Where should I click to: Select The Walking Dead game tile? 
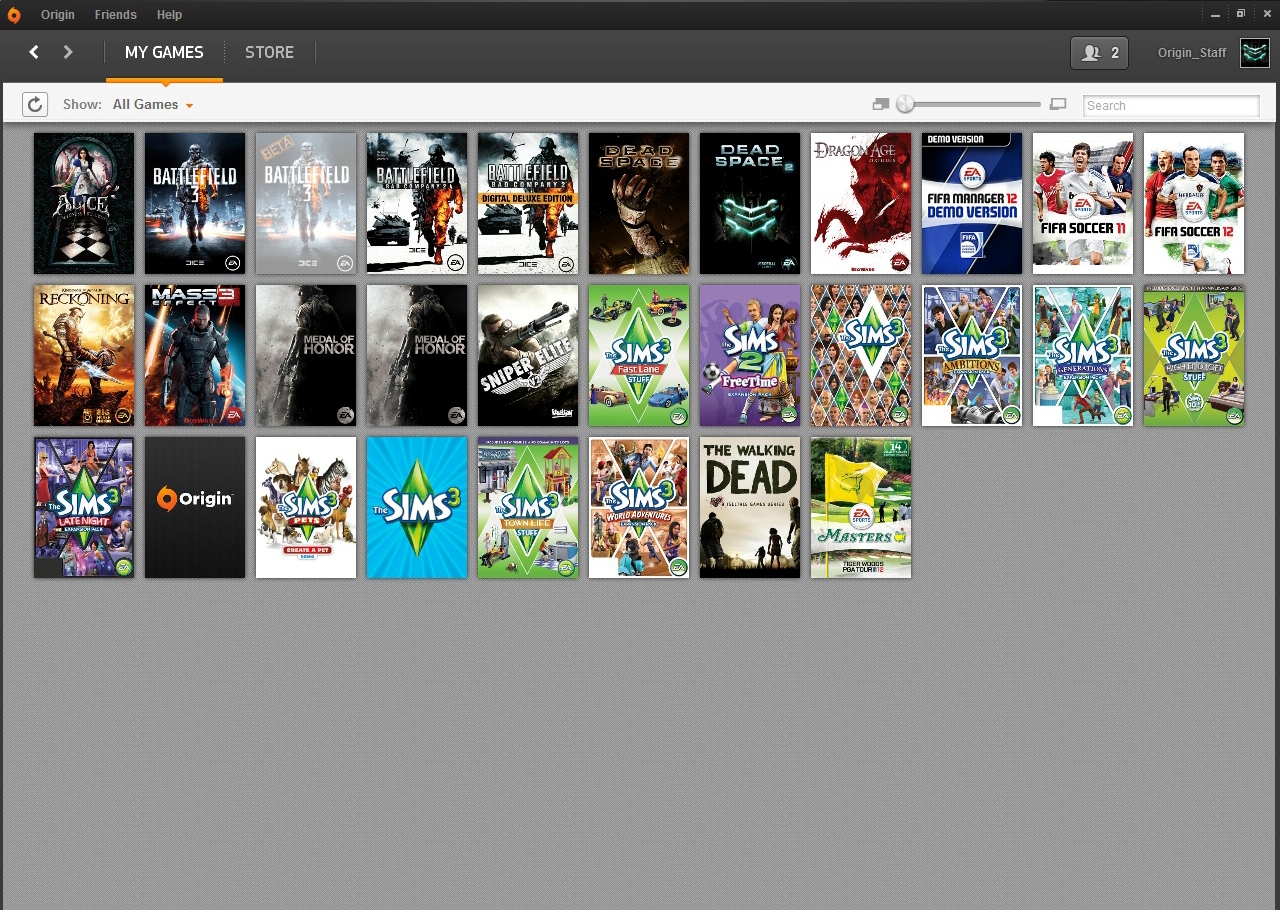pos(750,507)
